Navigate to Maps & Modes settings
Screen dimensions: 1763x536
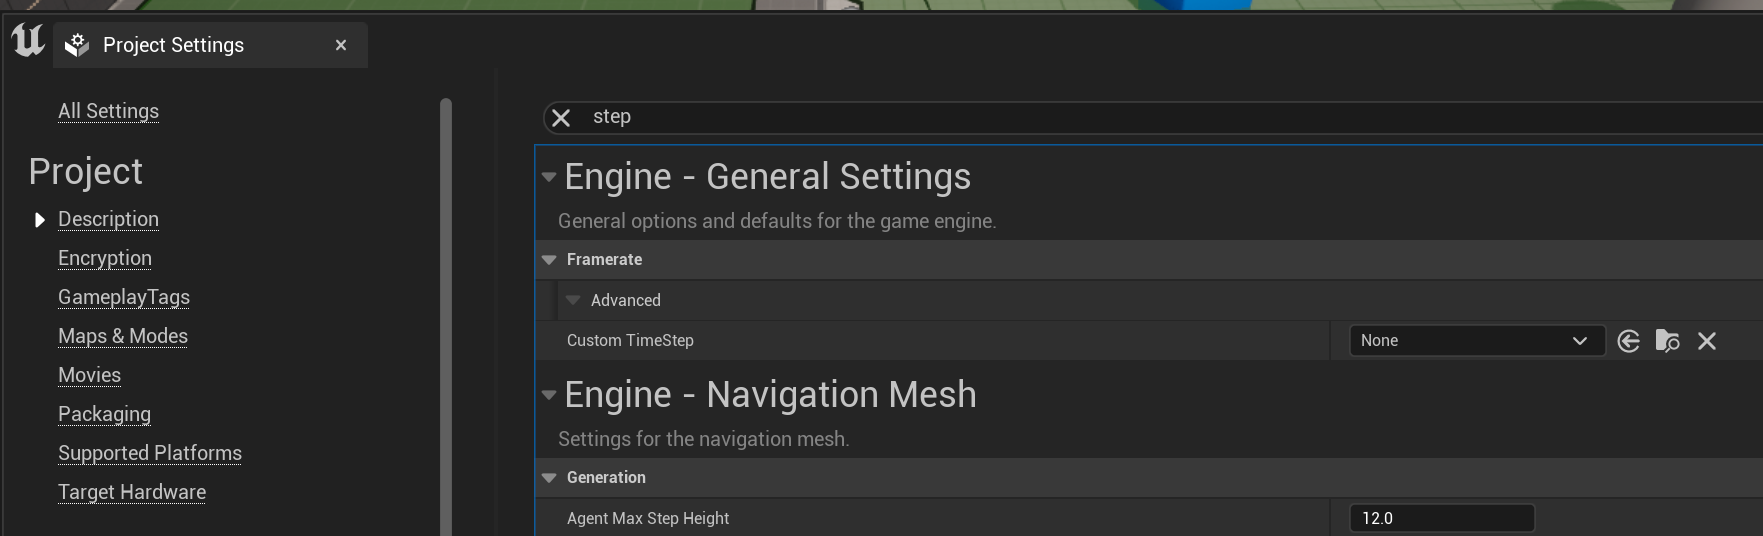point(123,336)
